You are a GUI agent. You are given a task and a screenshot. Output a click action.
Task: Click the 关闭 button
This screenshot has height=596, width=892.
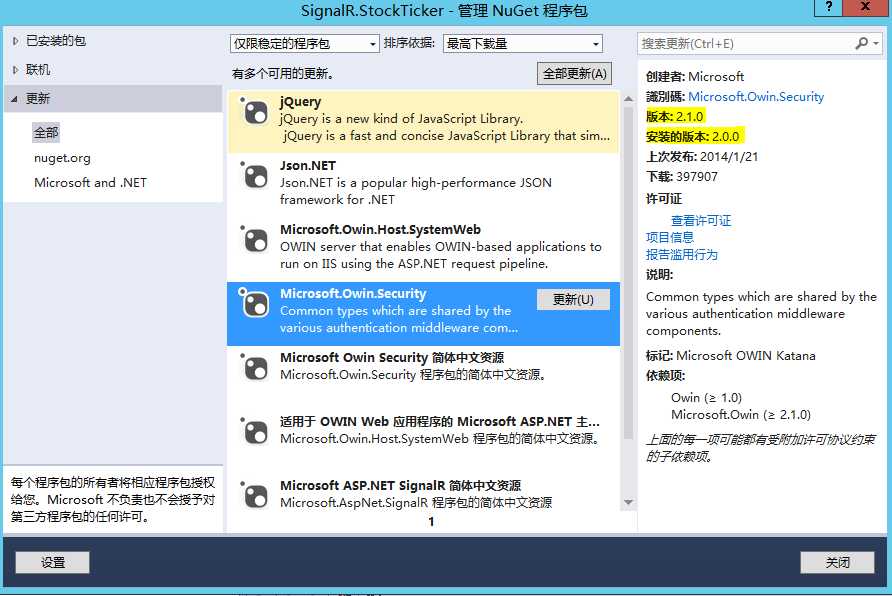point(837,562)
